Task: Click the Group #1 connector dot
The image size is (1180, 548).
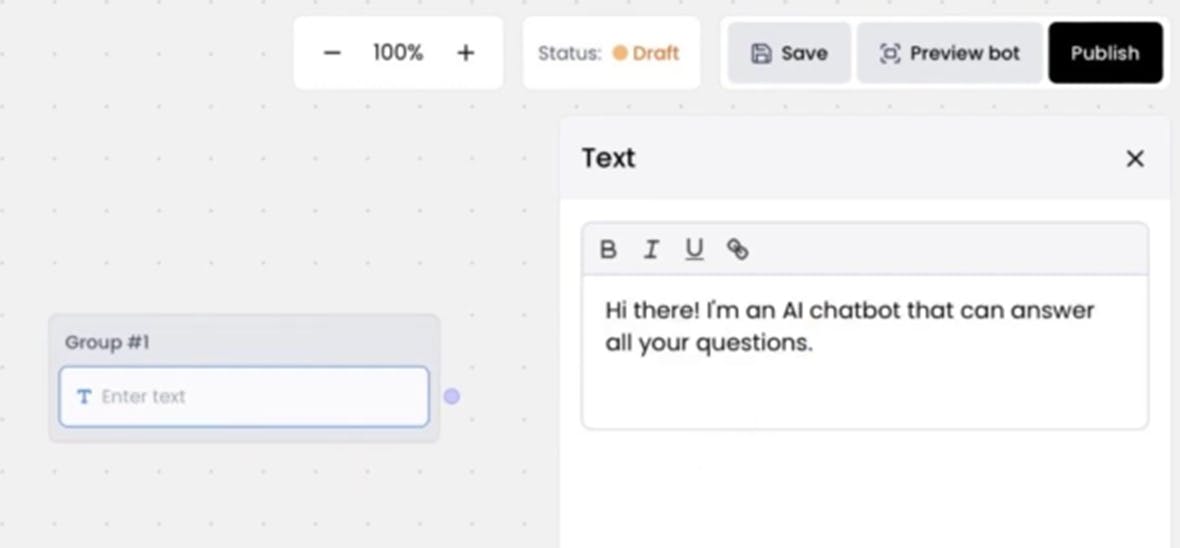Action: [452, 397]
